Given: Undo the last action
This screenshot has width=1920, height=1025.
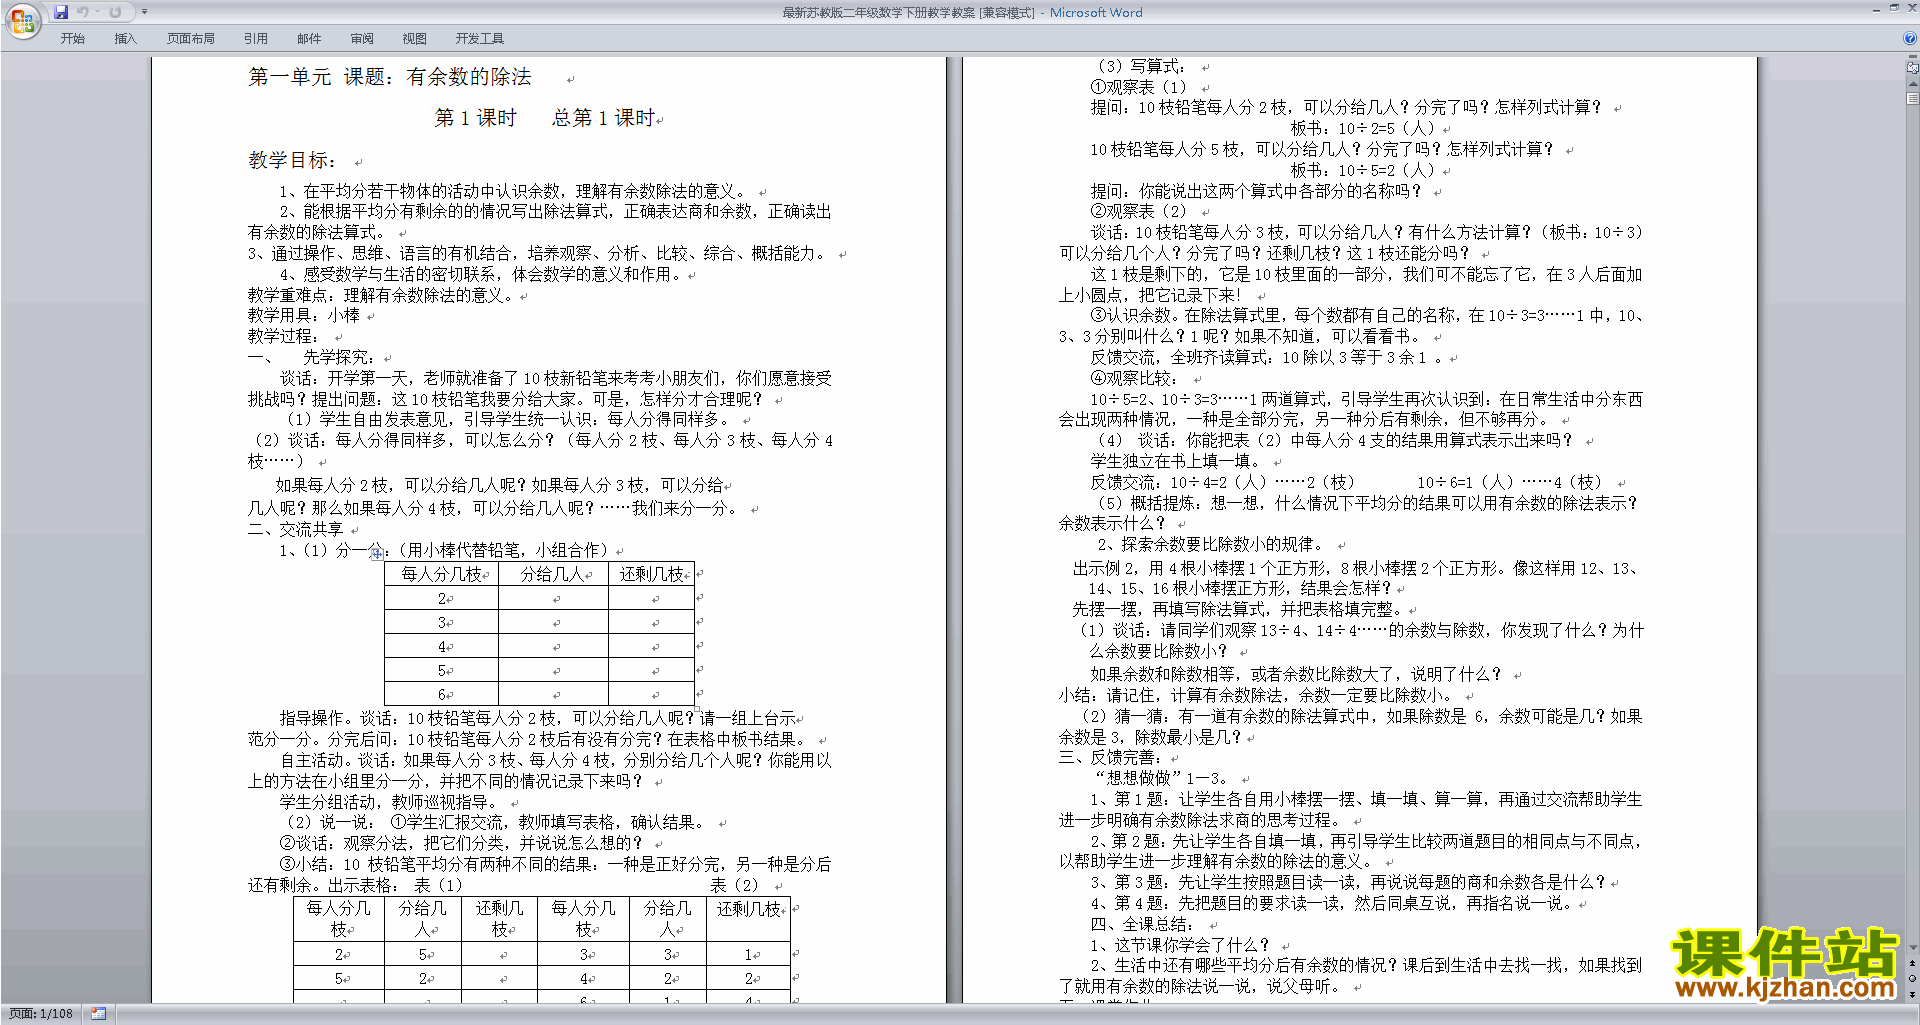Looking at the screenshot, I should click(x=82, y=12).
